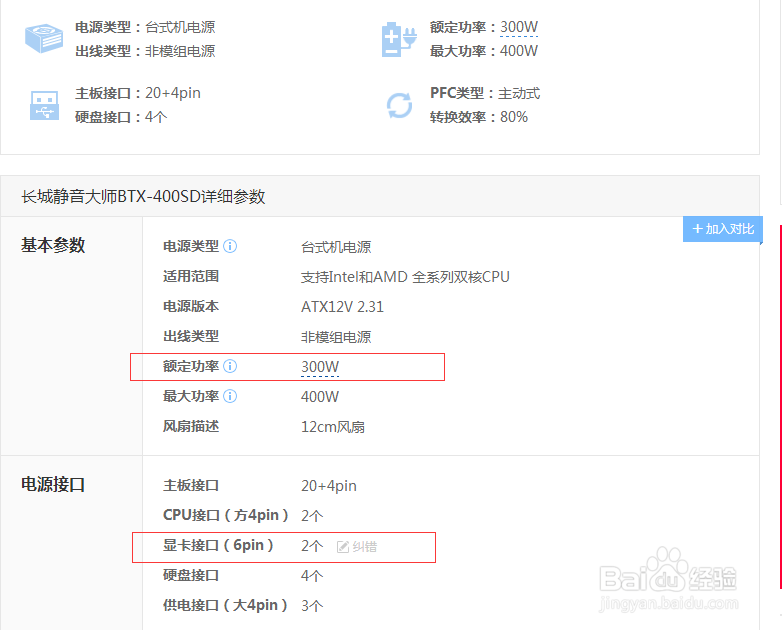Open info icon beside 额定功率 in table
This screenshot has width=782, height=630.
[230, 366]
